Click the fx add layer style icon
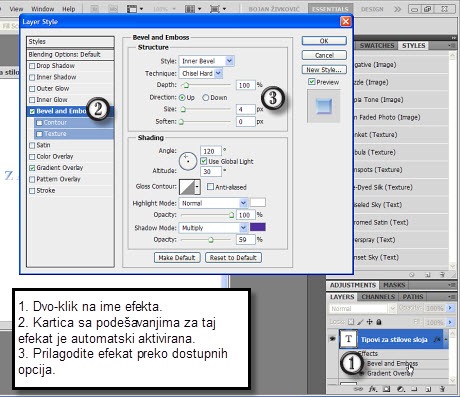 click(372, 389)
